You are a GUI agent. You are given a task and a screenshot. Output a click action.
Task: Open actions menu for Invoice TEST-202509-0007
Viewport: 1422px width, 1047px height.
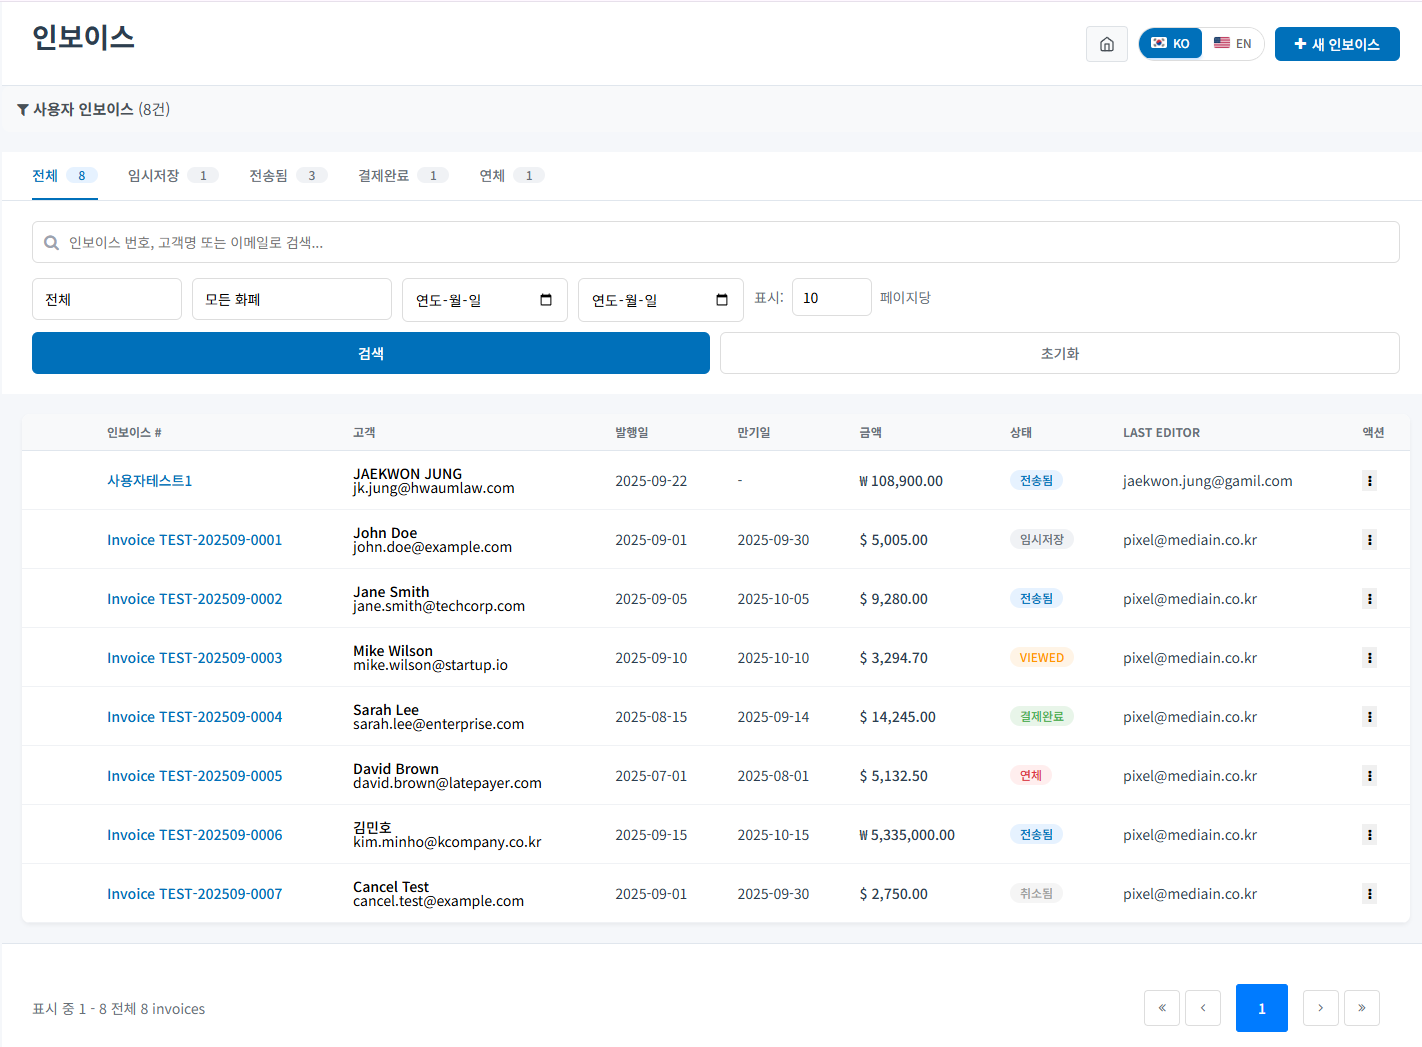tap(1369, 894)
